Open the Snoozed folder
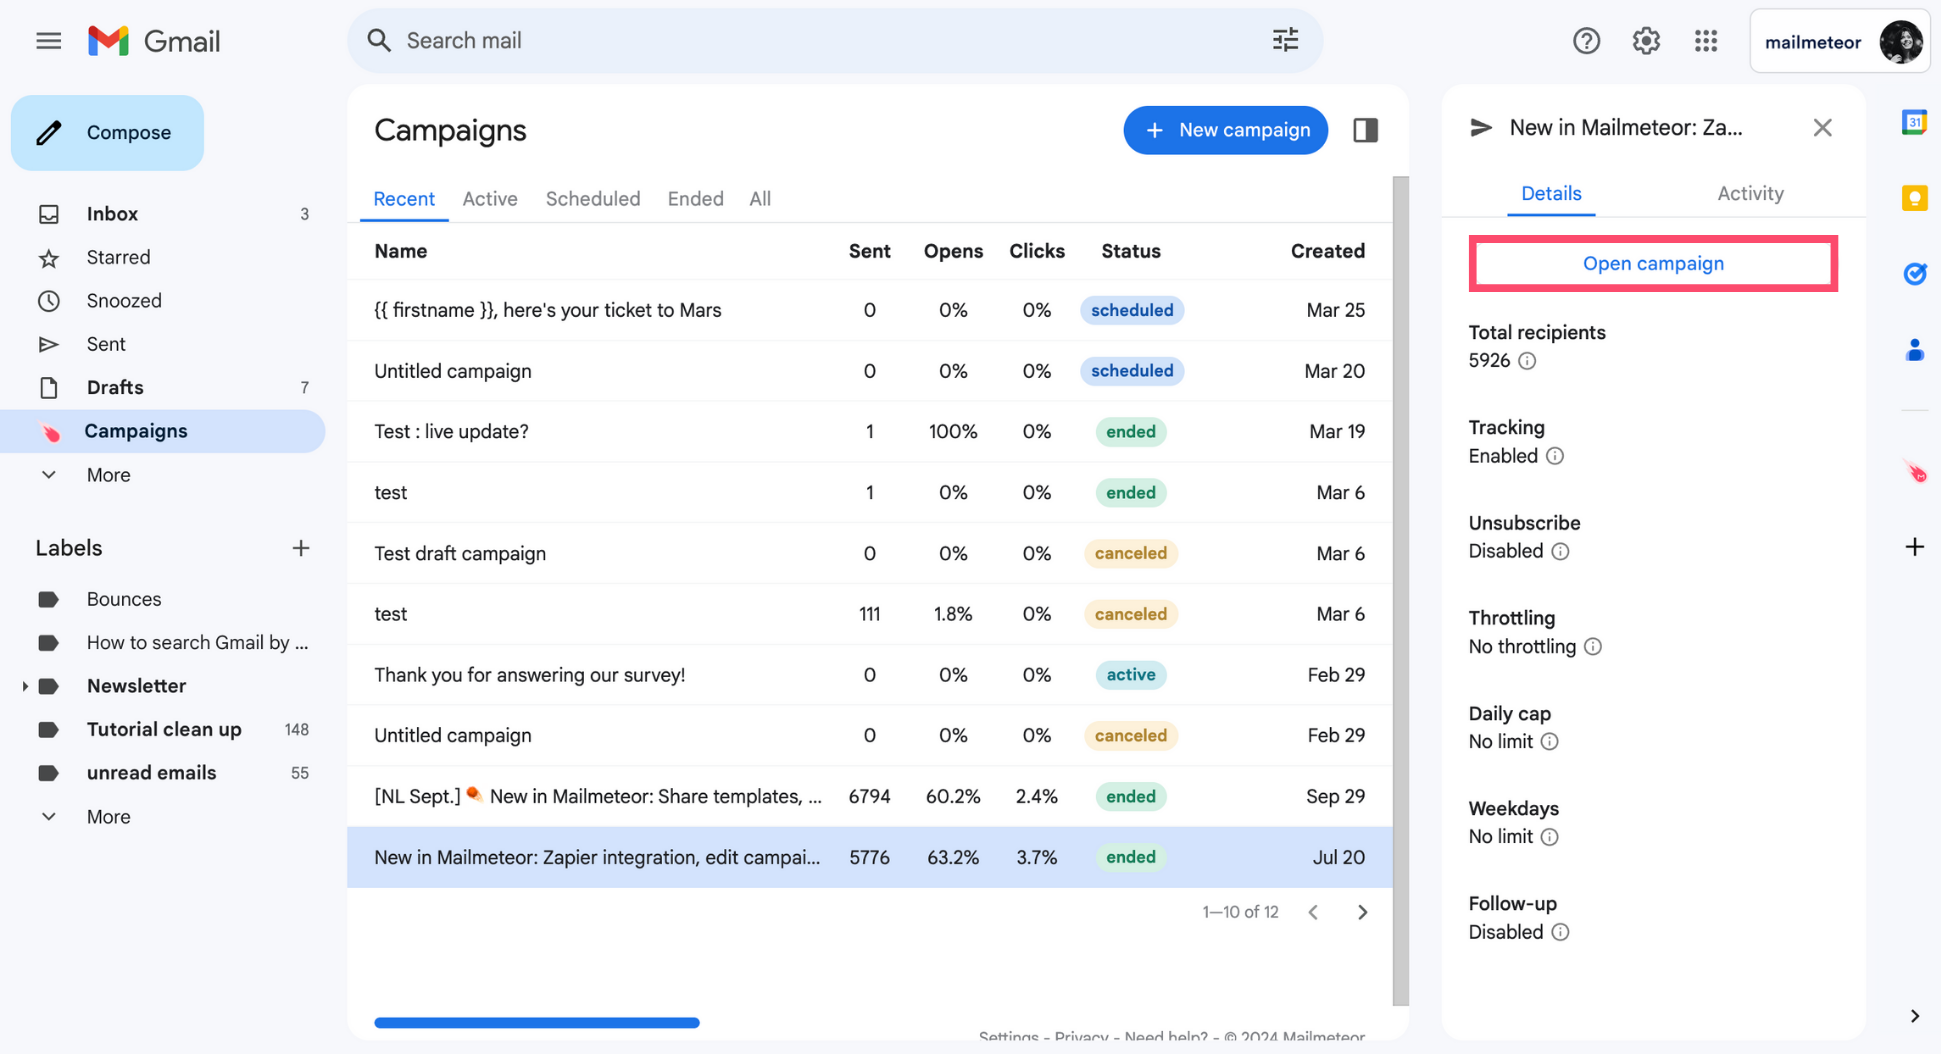Image resolution: width=1941 pixels, height=1054 pixels. tap(163, 301)
